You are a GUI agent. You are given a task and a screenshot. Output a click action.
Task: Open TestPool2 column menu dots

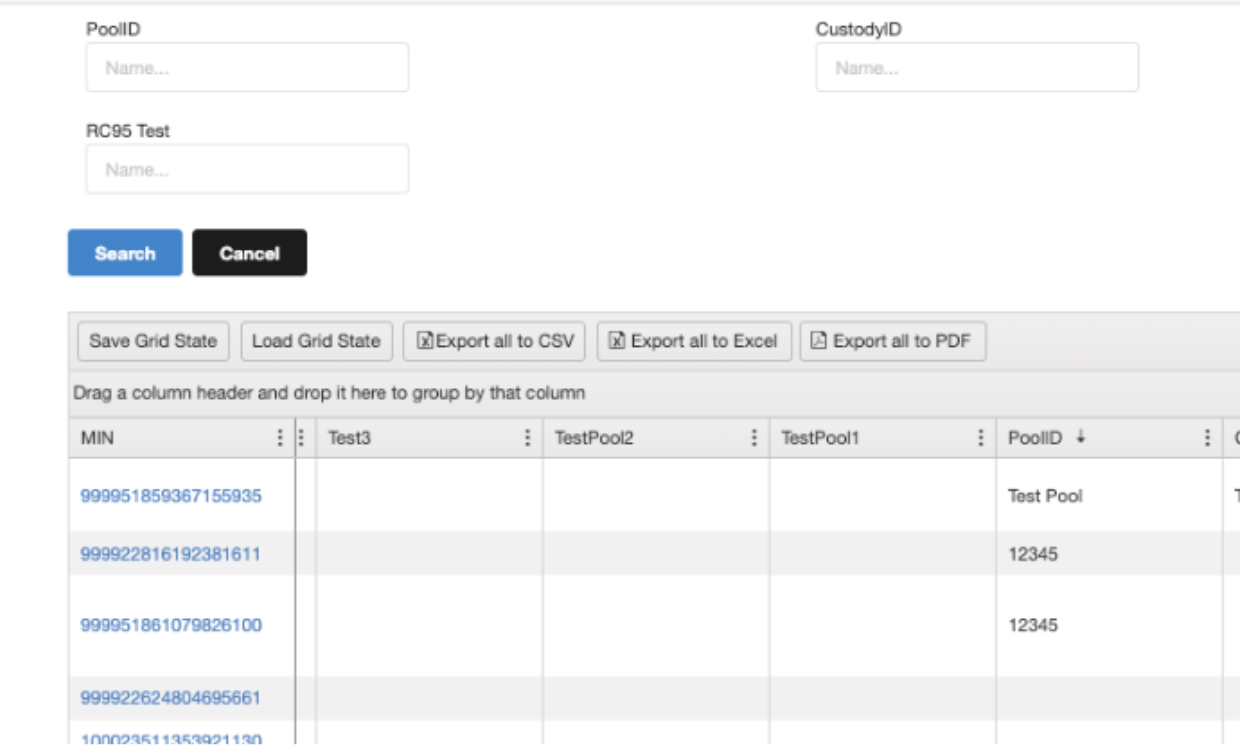pos(754,438)
